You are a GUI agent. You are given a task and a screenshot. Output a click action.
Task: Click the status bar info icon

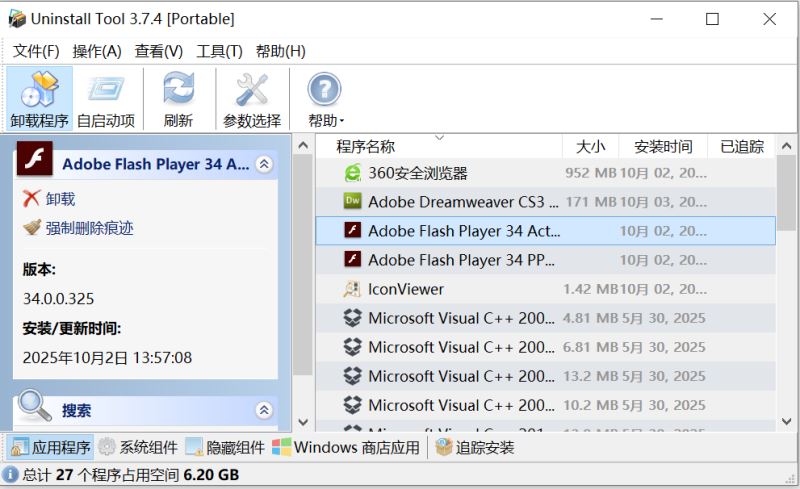point(10,475)
